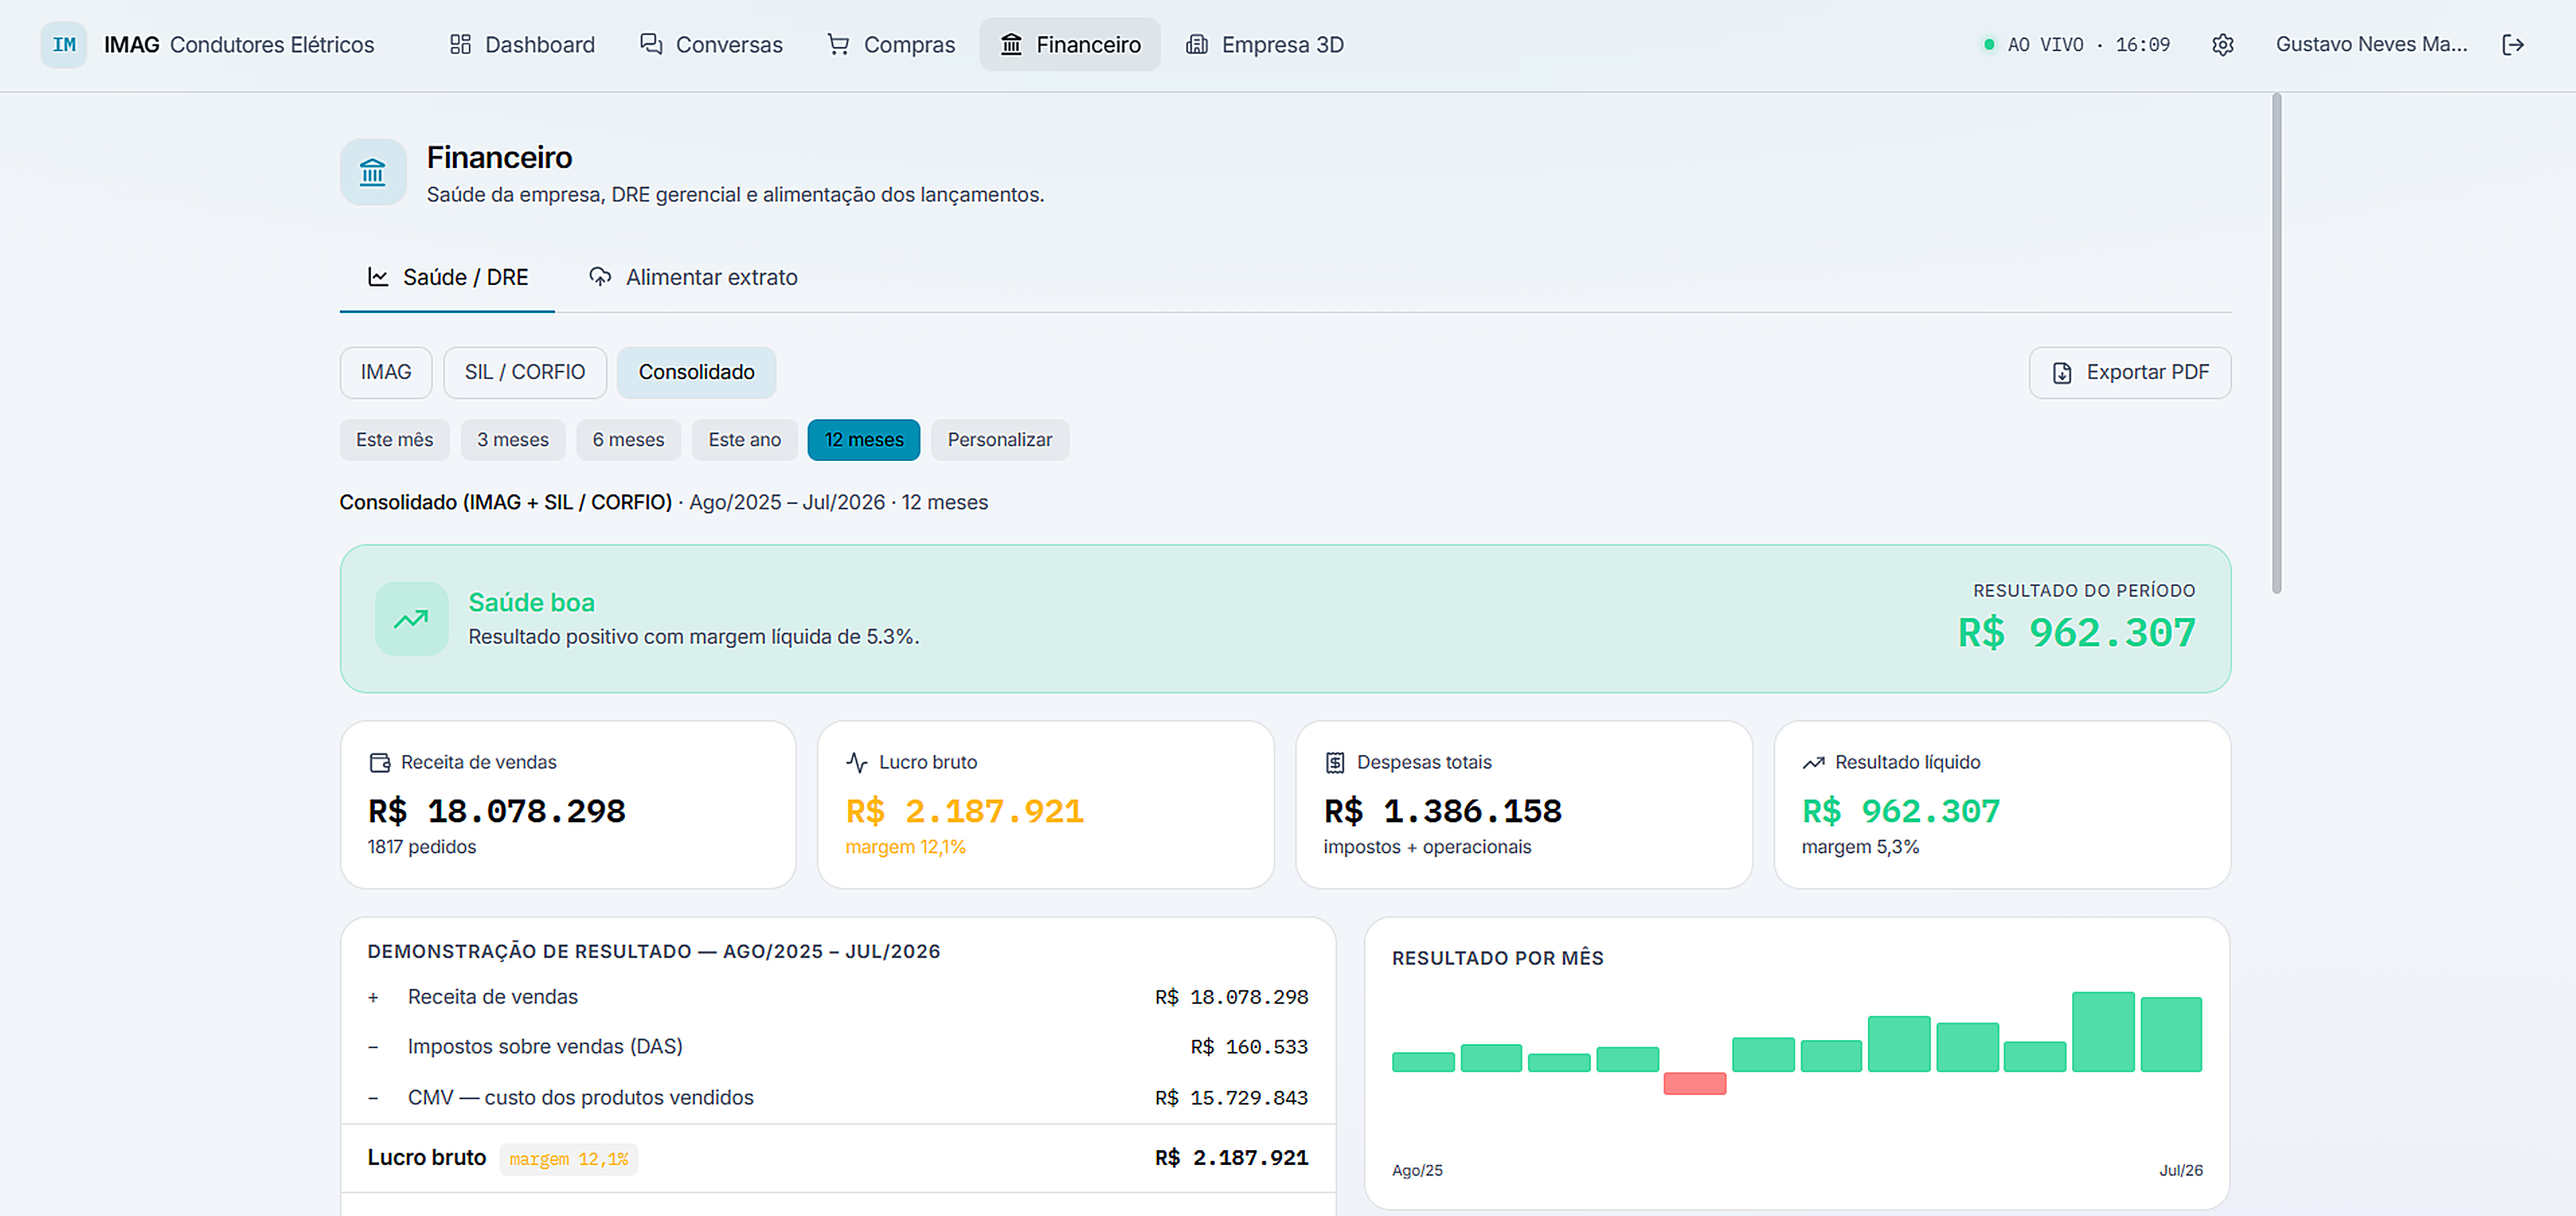Image resolution: width=2576 pixels, height=1216 pixels.
Task: Click the Financeiro bank header icon
Action: point(373,172)
